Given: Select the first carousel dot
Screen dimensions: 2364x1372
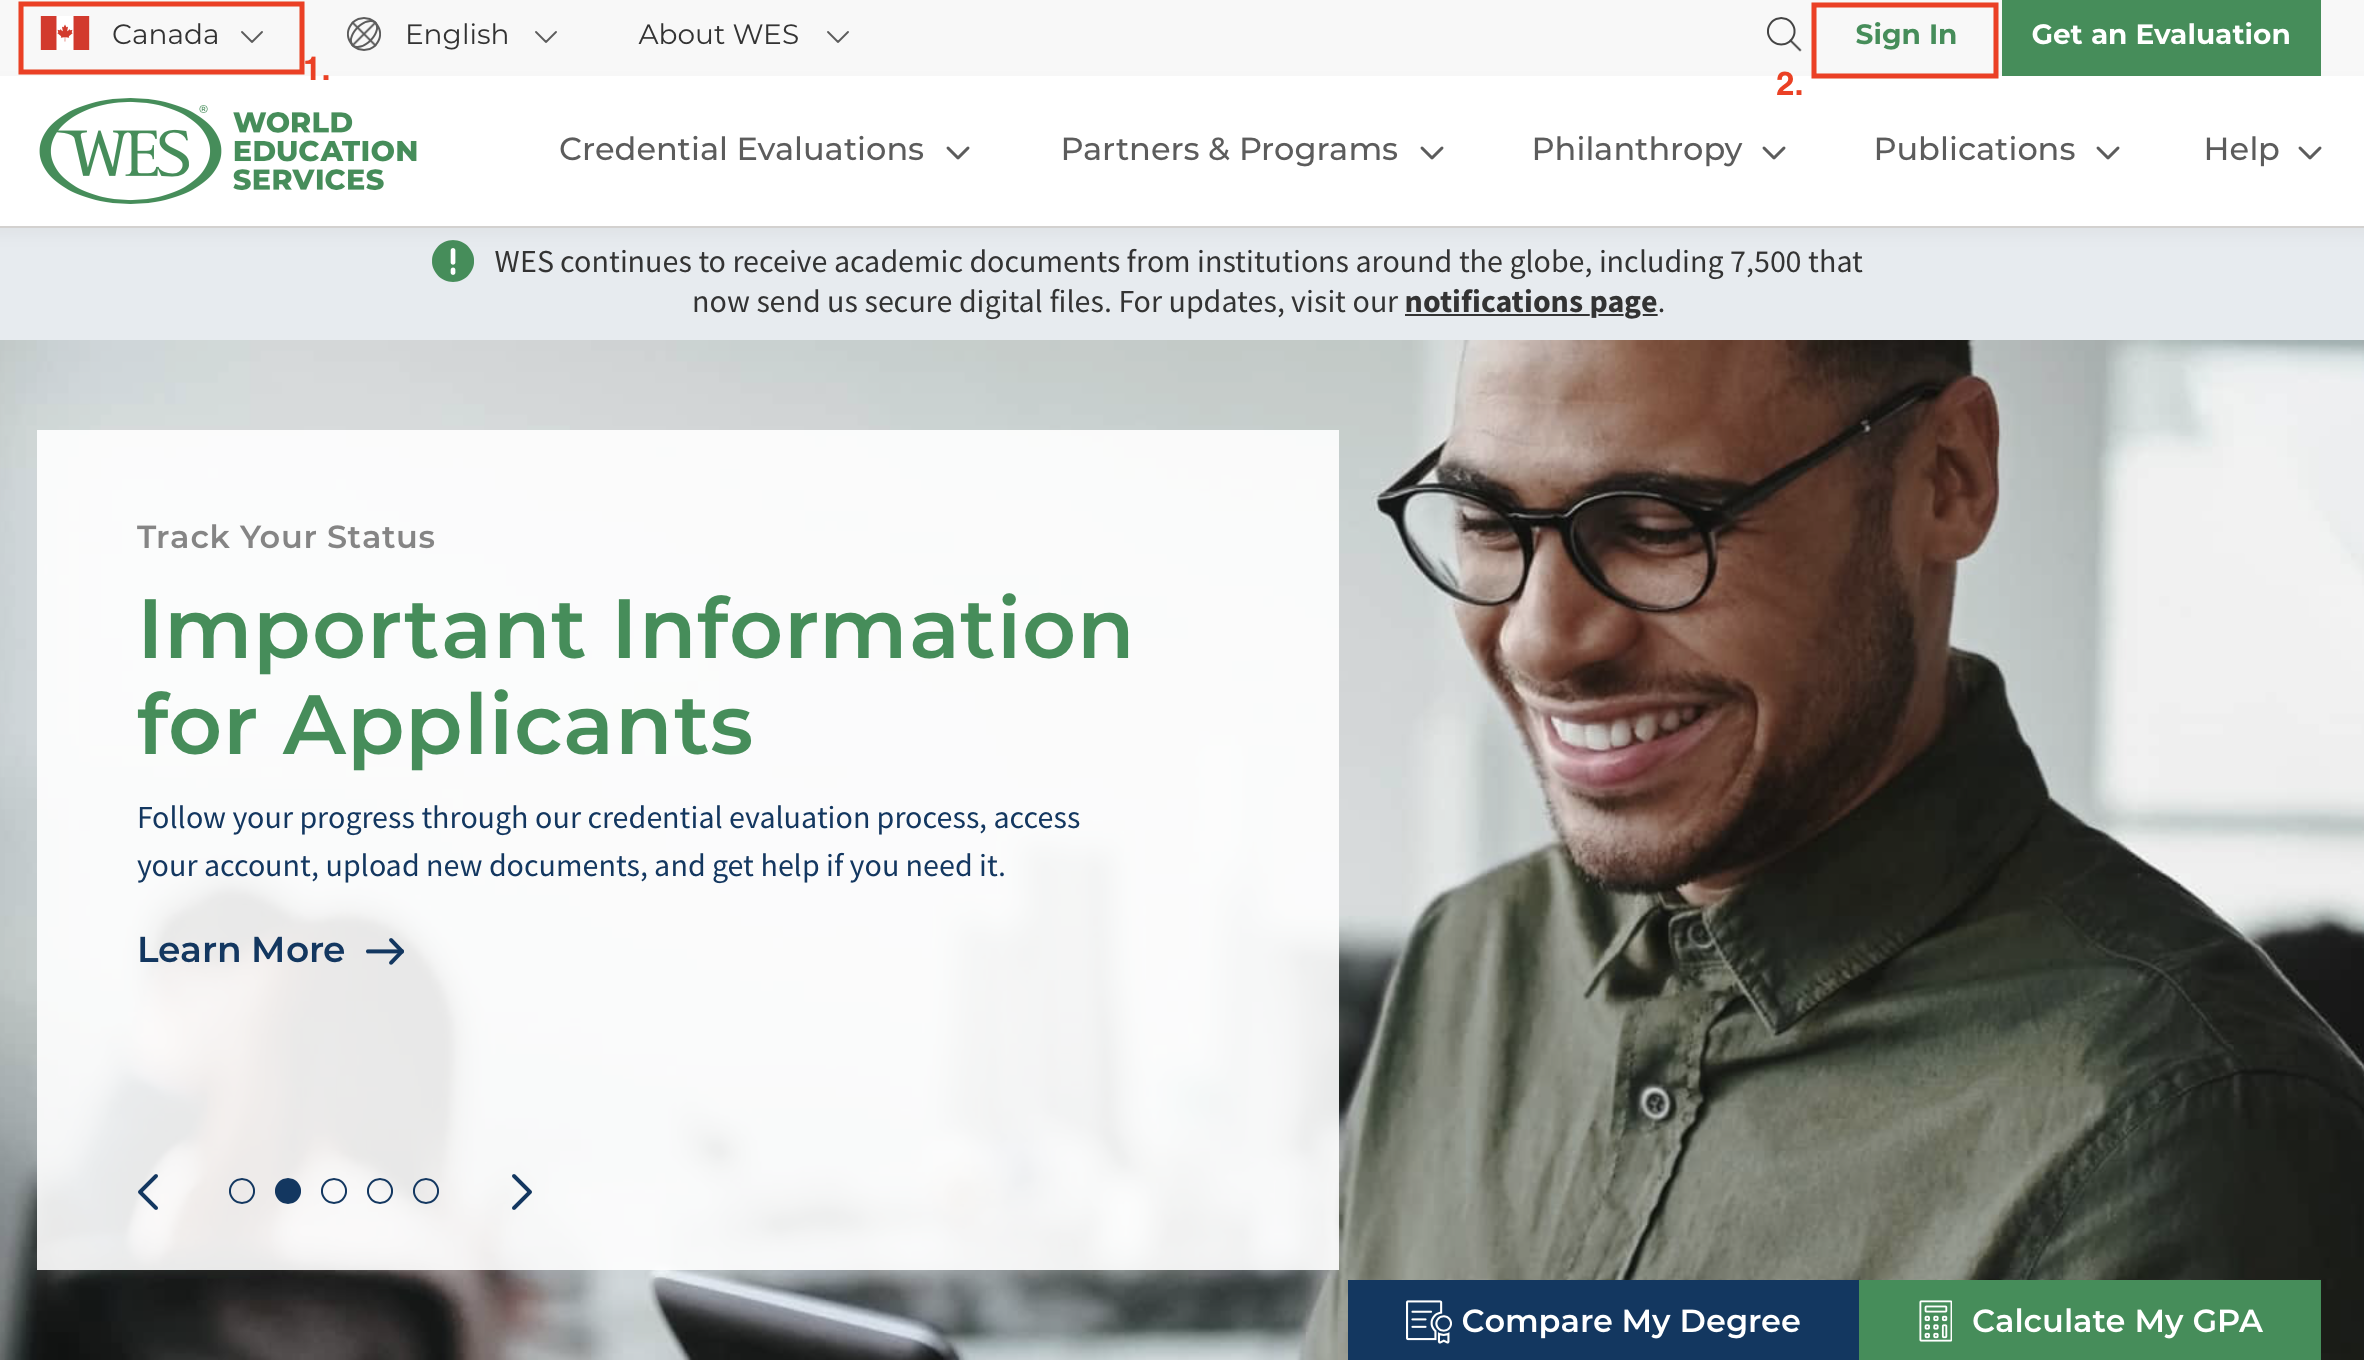Looking at the screenshot, I should pos(242,1191).
